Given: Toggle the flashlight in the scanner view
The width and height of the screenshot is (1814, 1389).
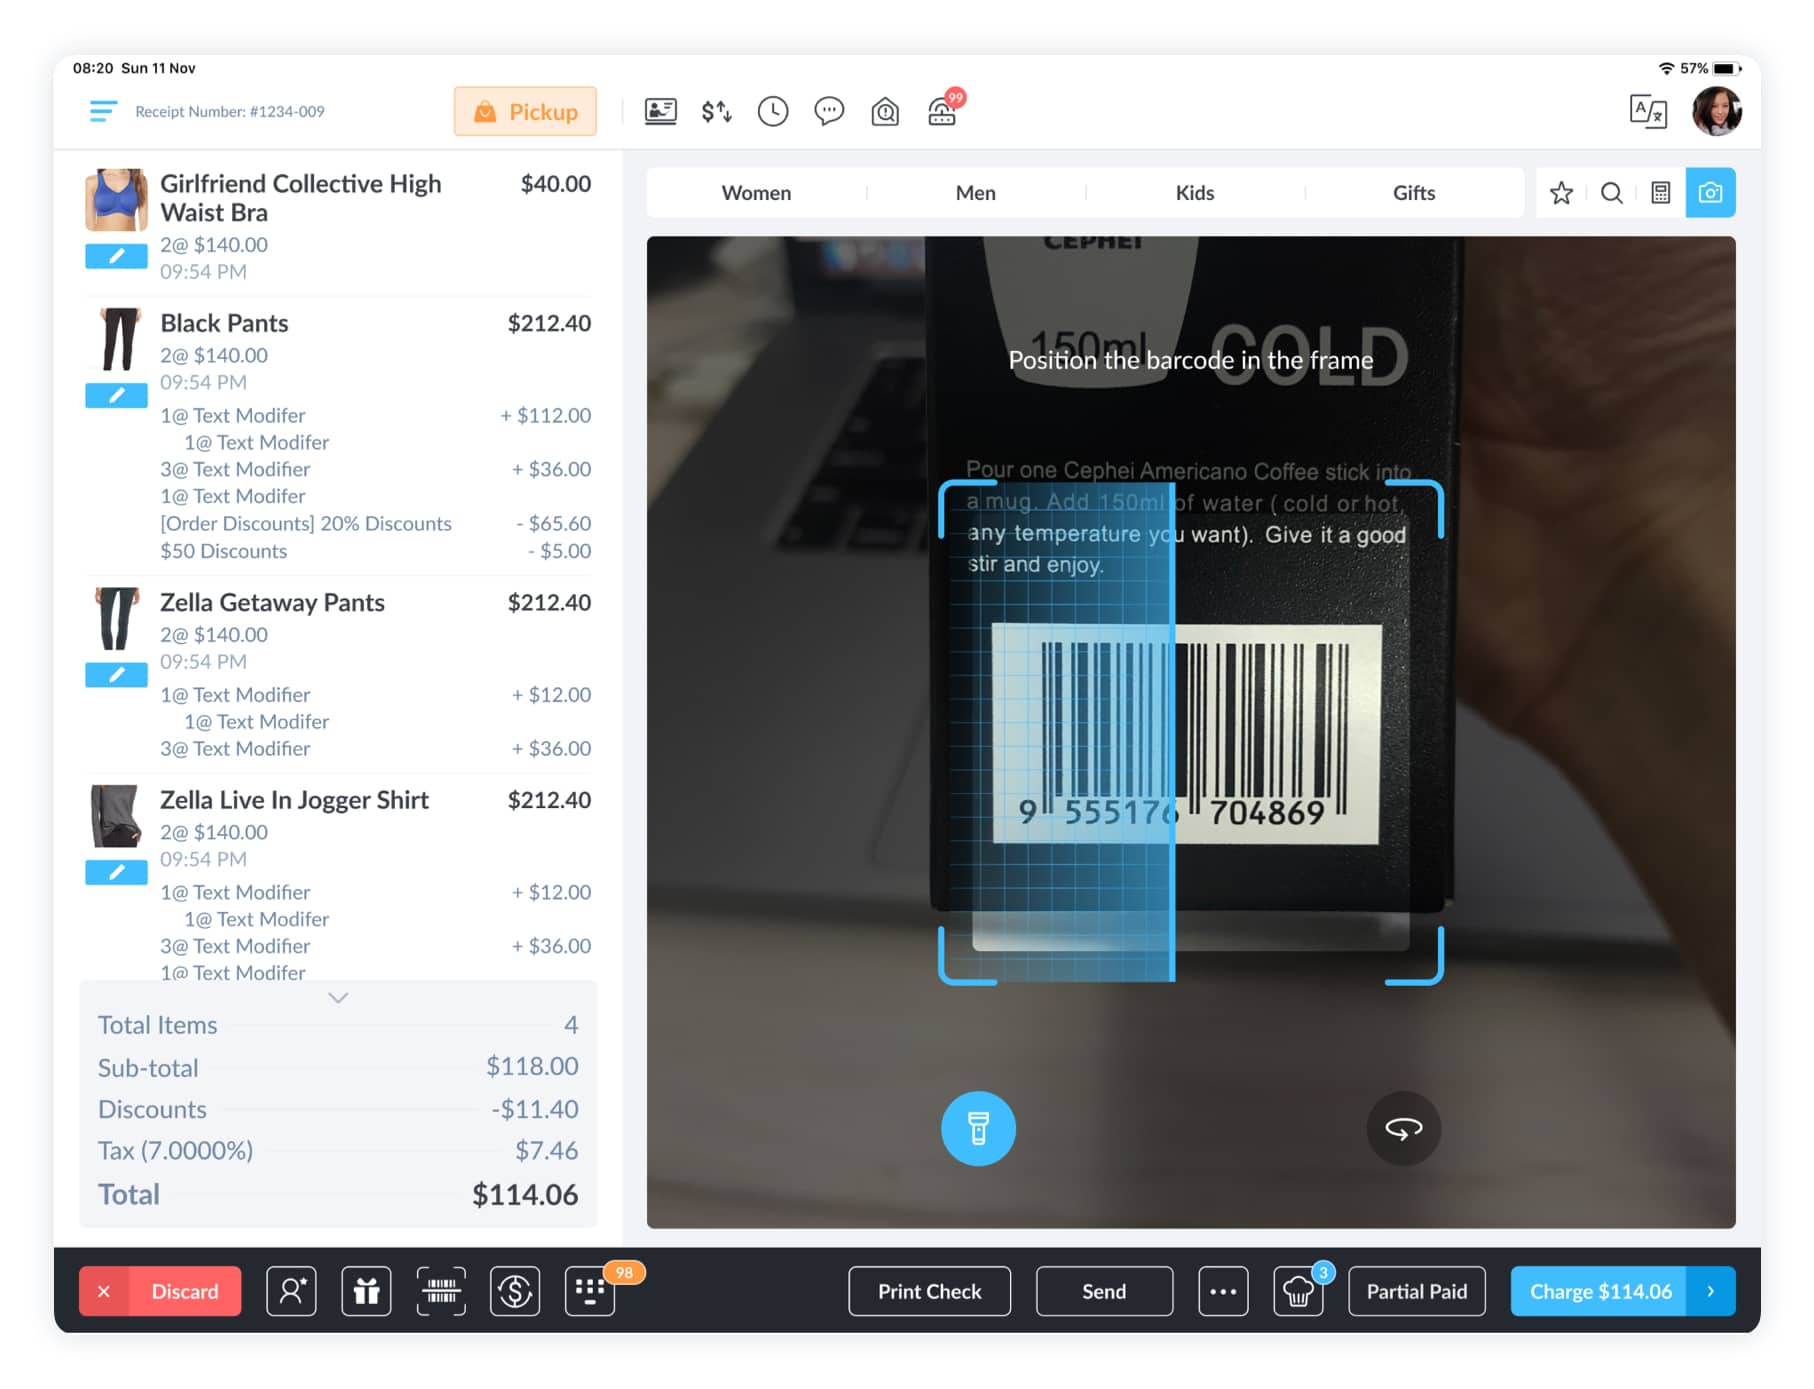Looking at the screenshot, I should [979, 1128].
